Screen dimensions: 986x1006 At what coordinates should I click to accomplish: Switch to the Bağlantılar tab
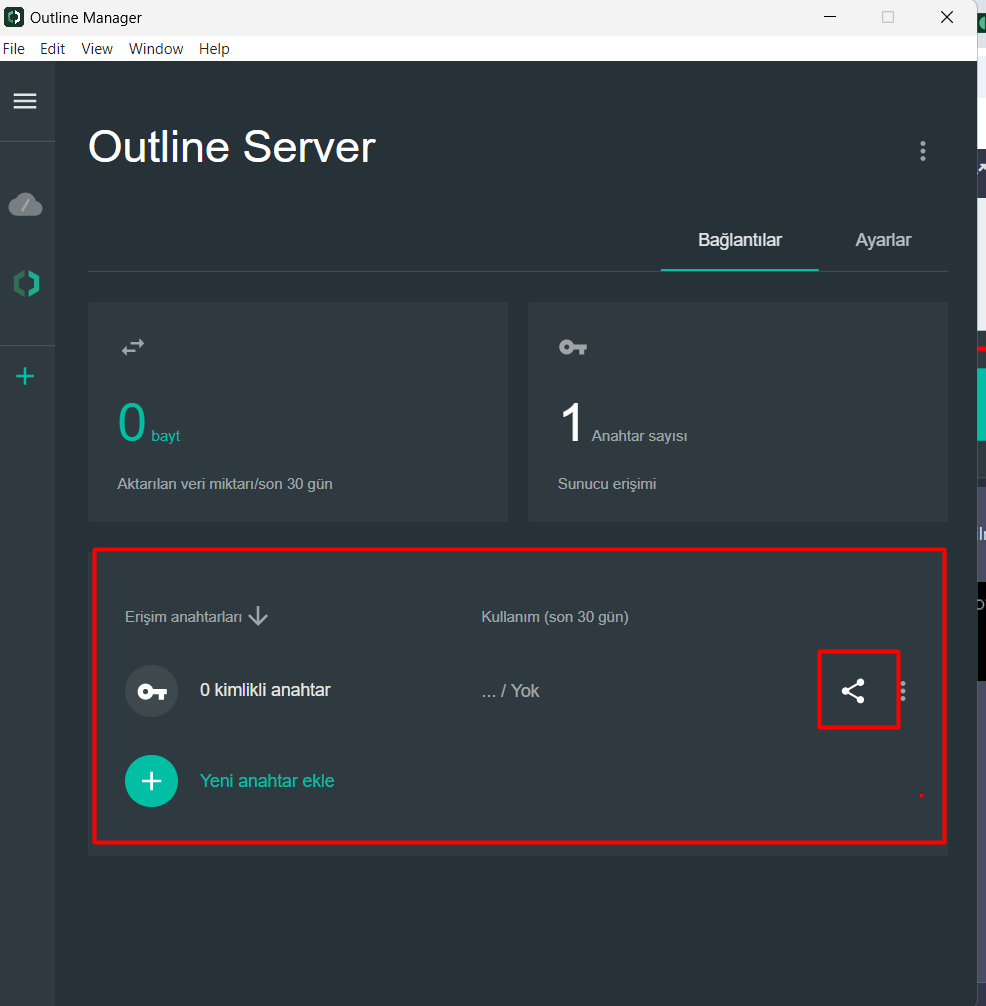739,240
